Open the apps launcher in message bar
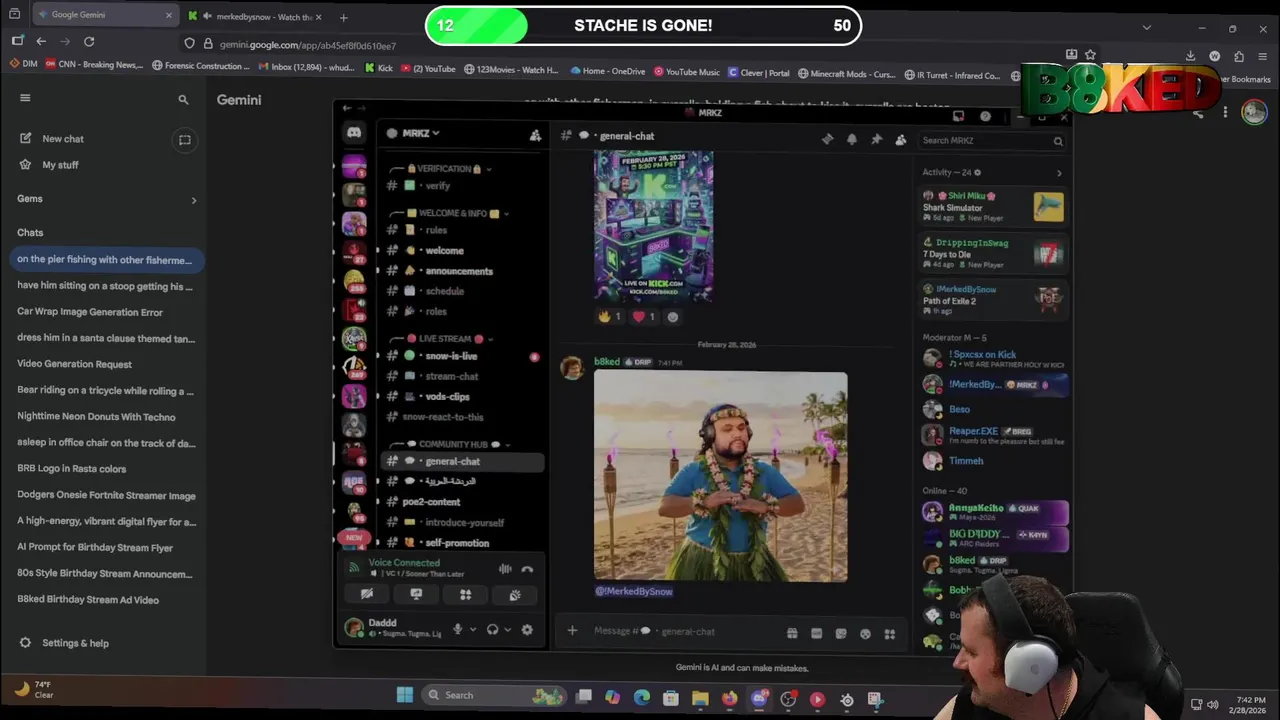1280x720 pixels. coord(889,633)
